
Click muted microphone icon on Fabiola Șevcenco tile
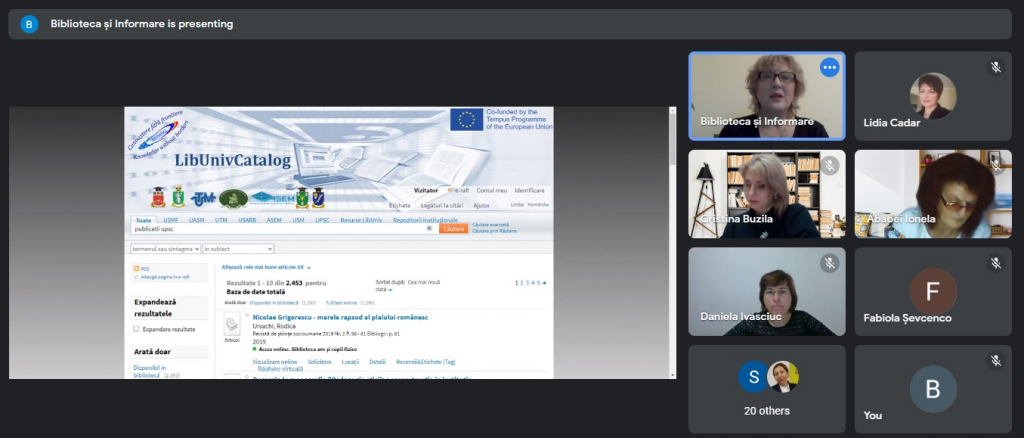[x=995, y=263]
